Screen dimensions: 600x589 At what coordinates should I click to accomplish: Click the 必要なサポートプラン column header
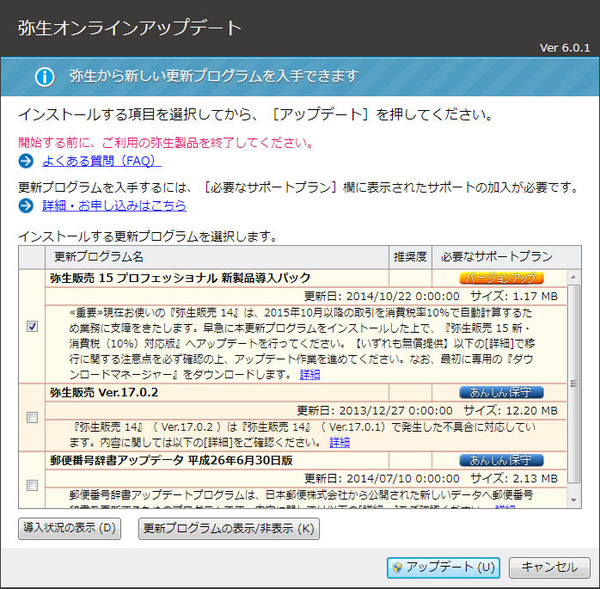coord(506,257)
